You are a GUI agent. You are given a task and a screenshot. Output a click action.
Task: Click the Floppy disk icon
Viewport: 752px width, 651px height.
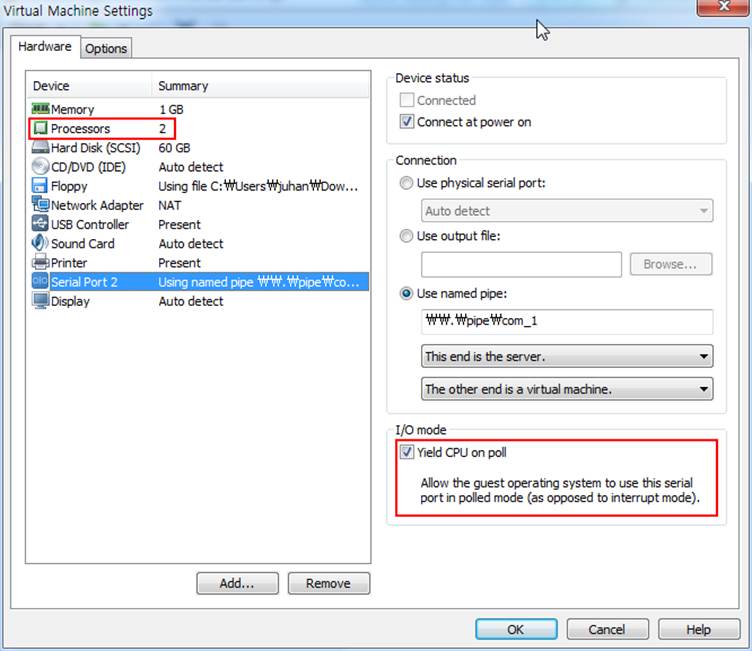tap(40, 186)
